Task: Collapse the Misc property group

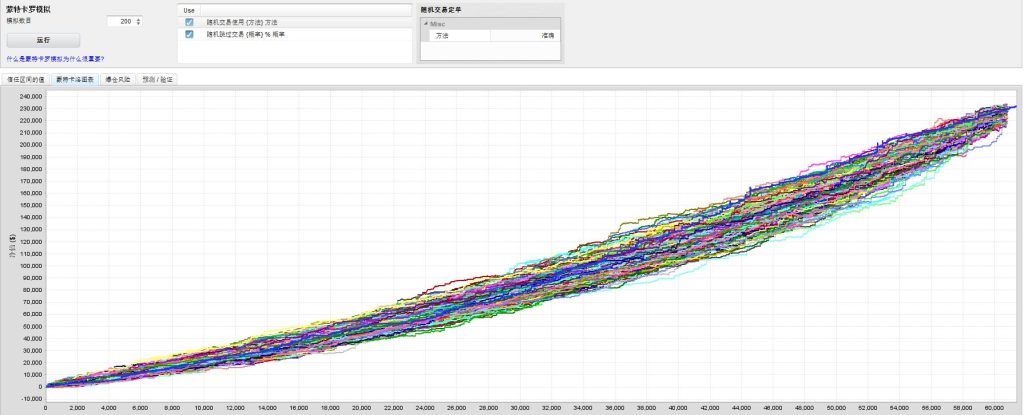Action: click(424, 22)
